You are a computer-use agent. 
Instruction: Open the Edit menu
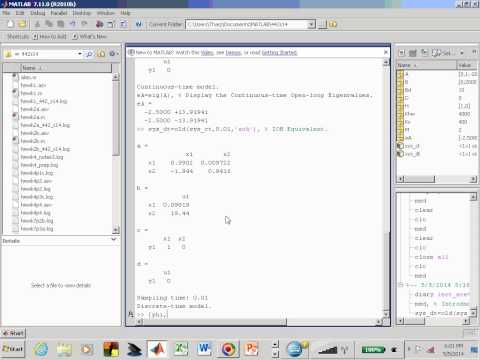pos(20,13)
